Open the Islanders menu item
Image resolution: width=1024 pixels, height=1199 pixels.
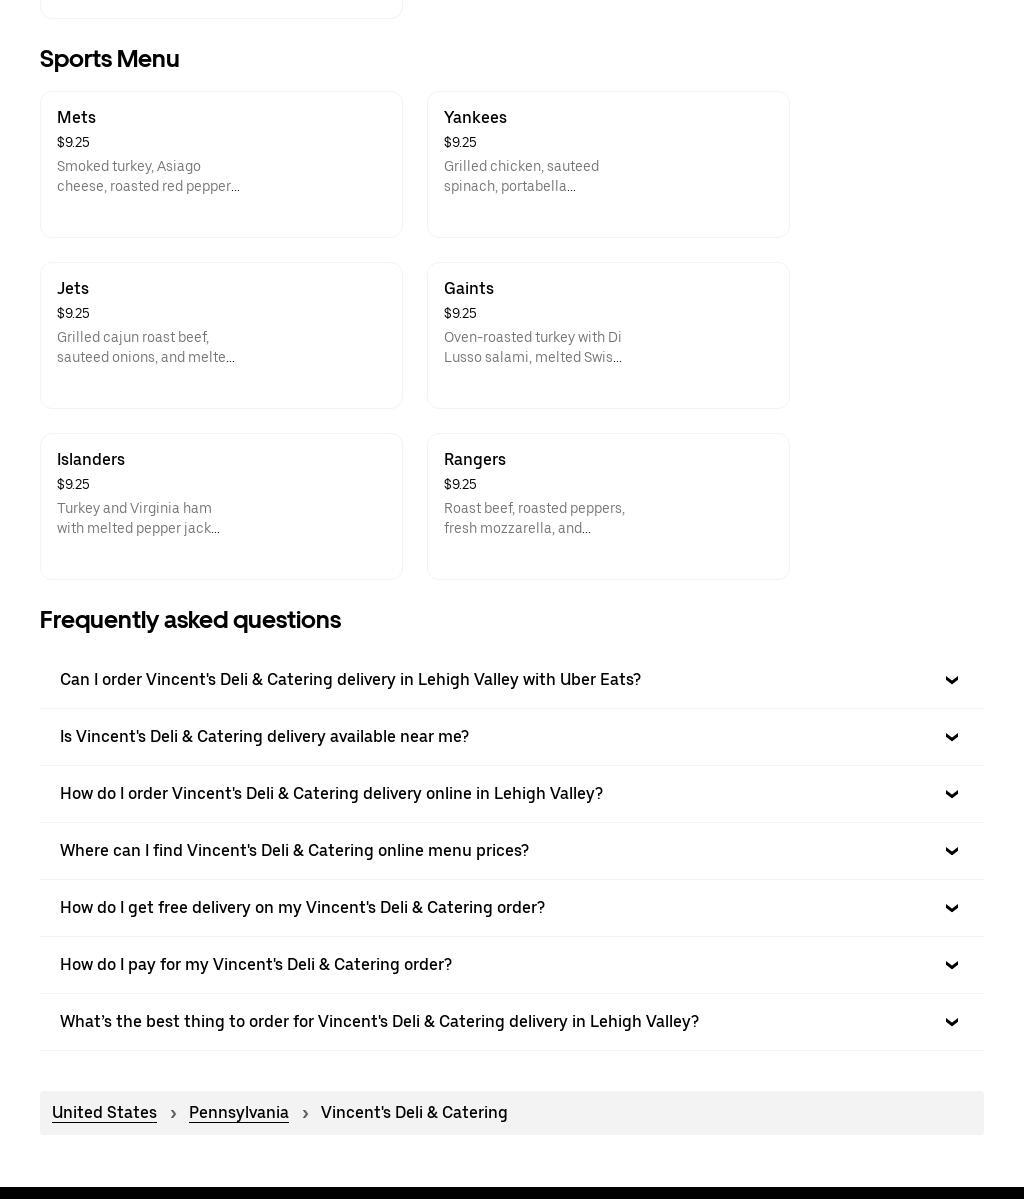(x=221, y=506)
